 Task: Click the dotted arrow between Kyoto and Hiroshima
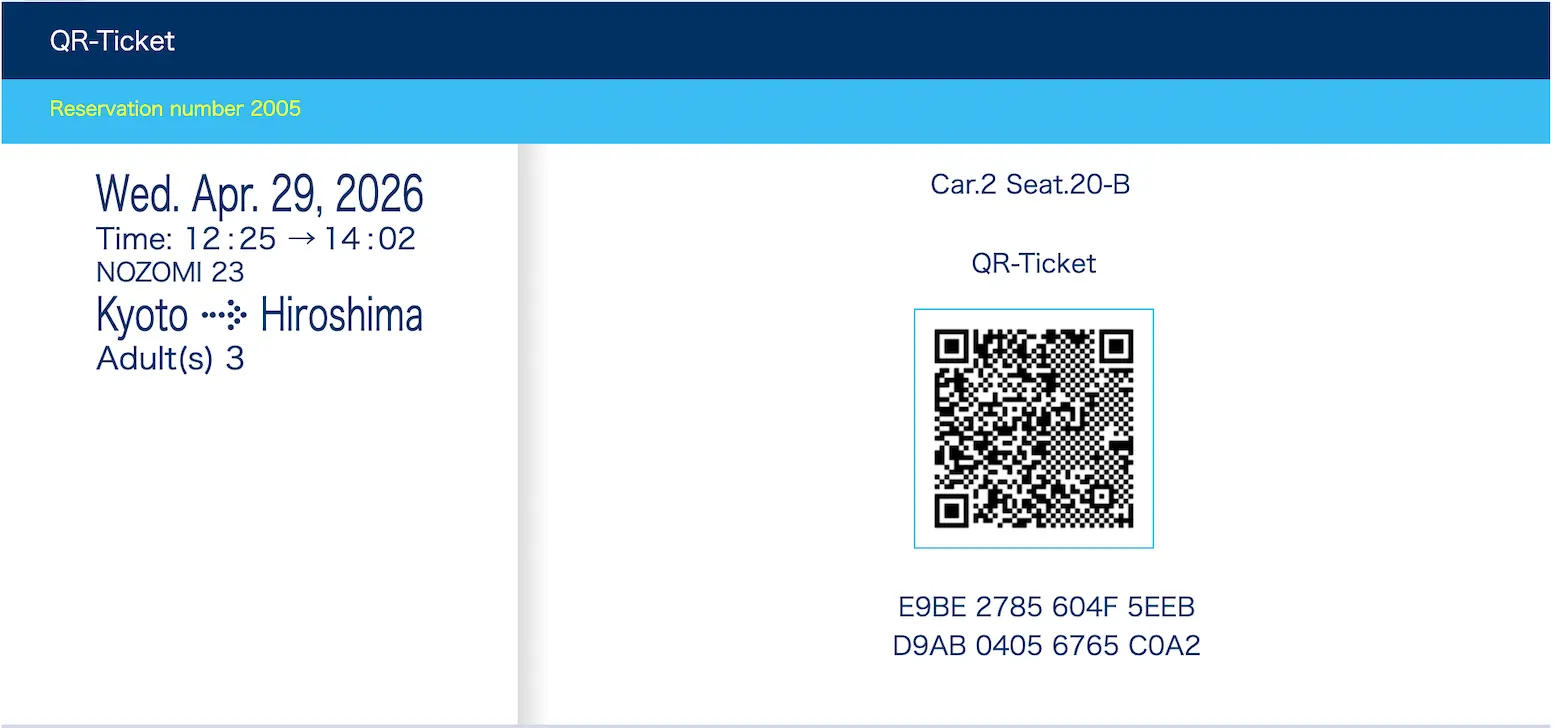[224, 317]
